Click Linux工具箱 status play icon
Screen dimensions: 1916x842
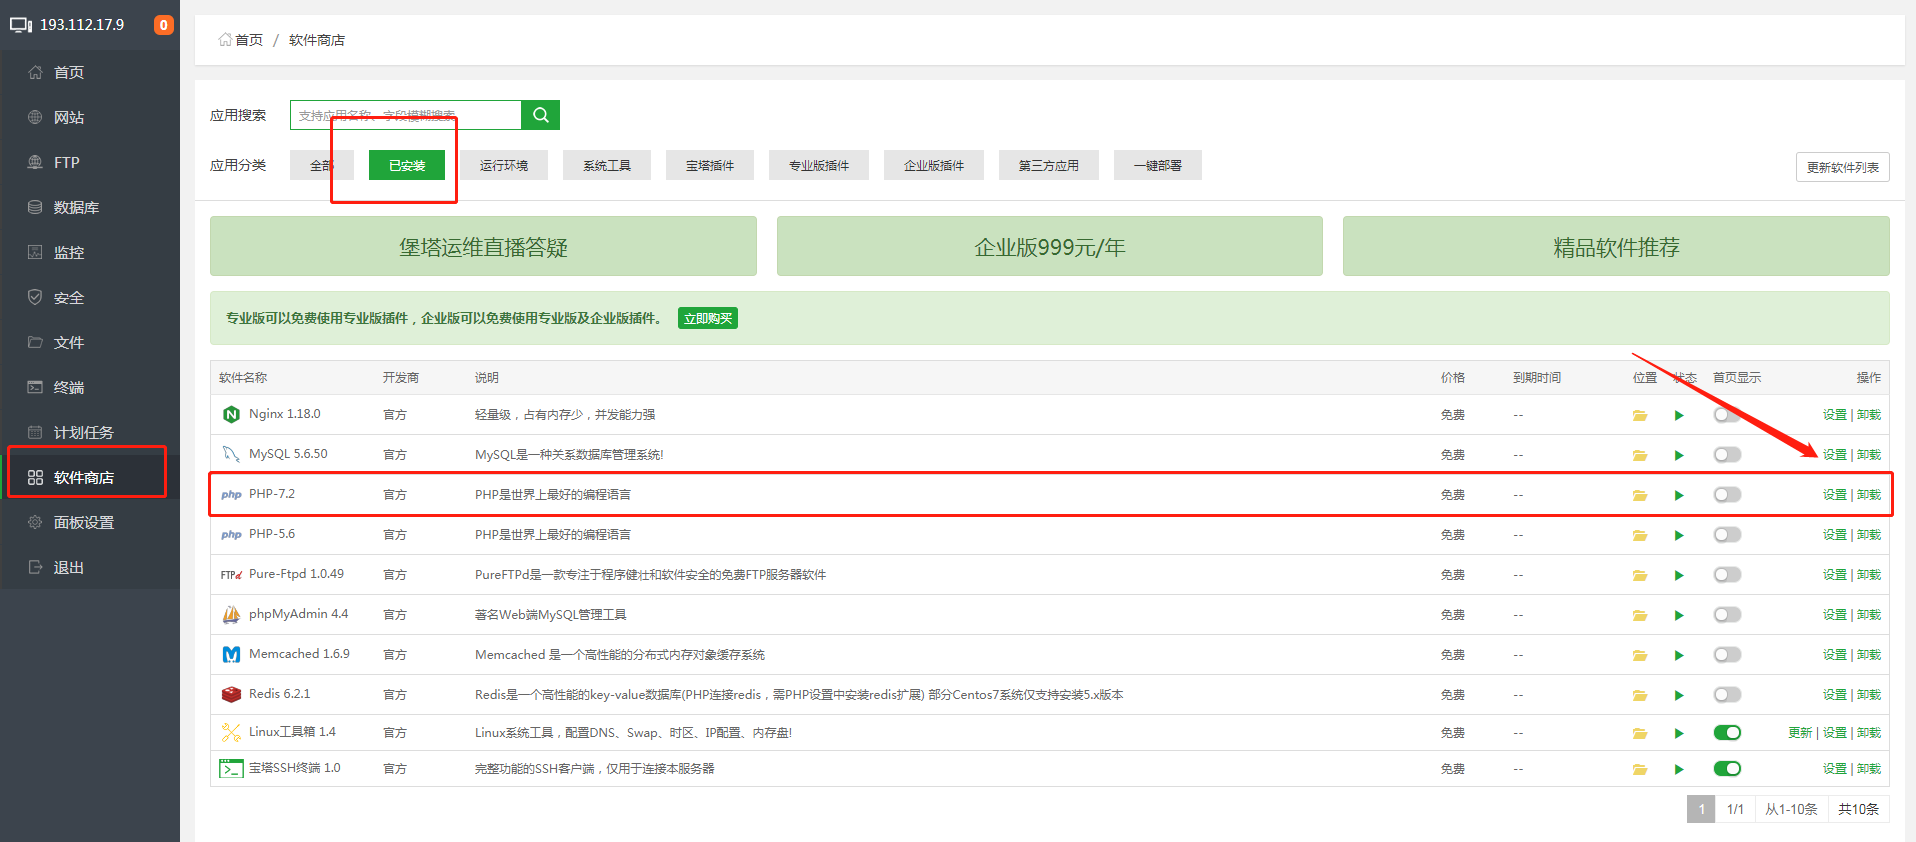[x=1679, y=733]
